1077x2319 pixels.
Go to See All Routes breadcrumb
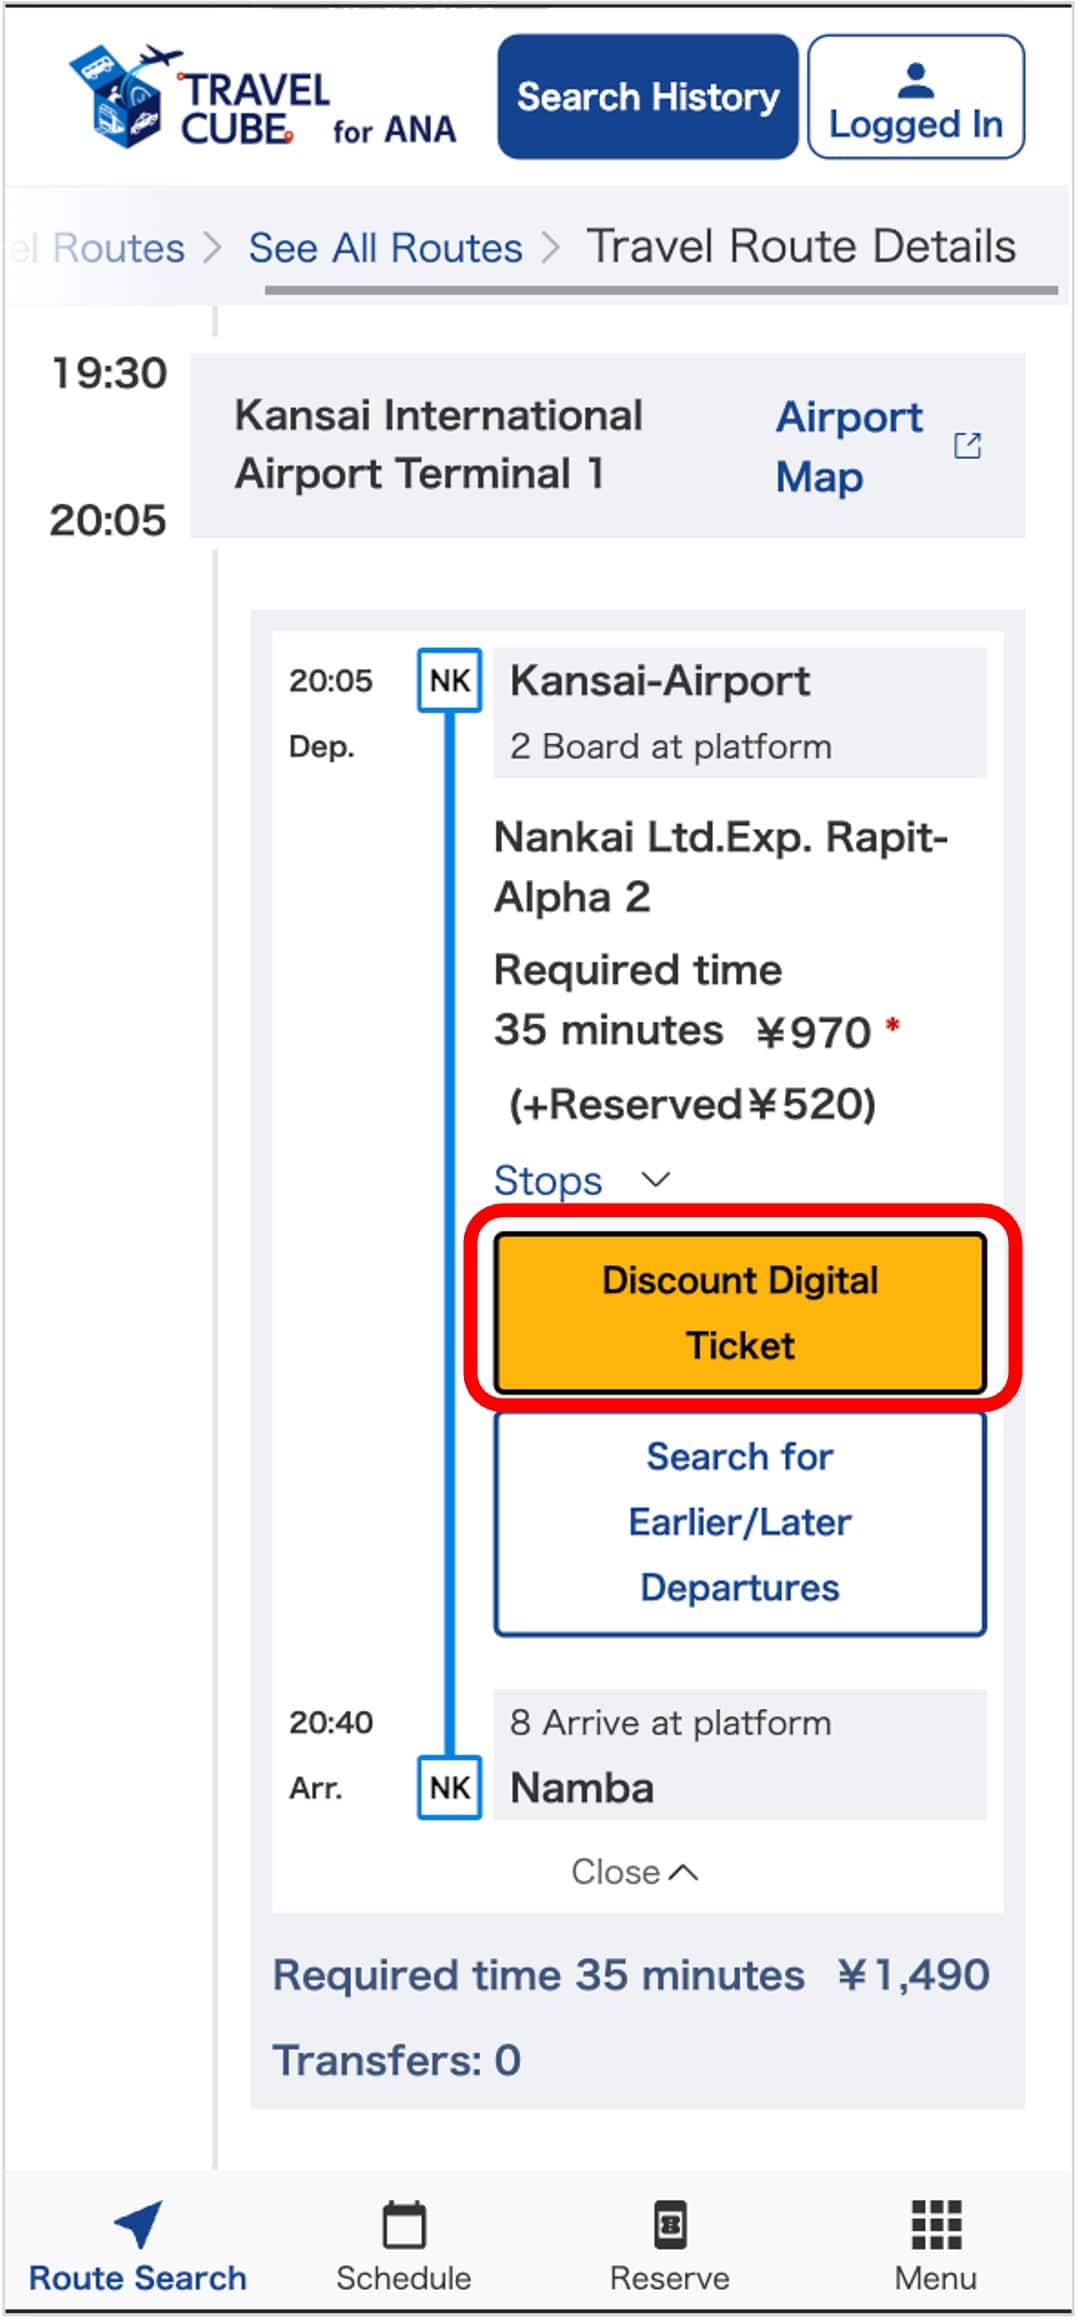click(x=385, y=248)
